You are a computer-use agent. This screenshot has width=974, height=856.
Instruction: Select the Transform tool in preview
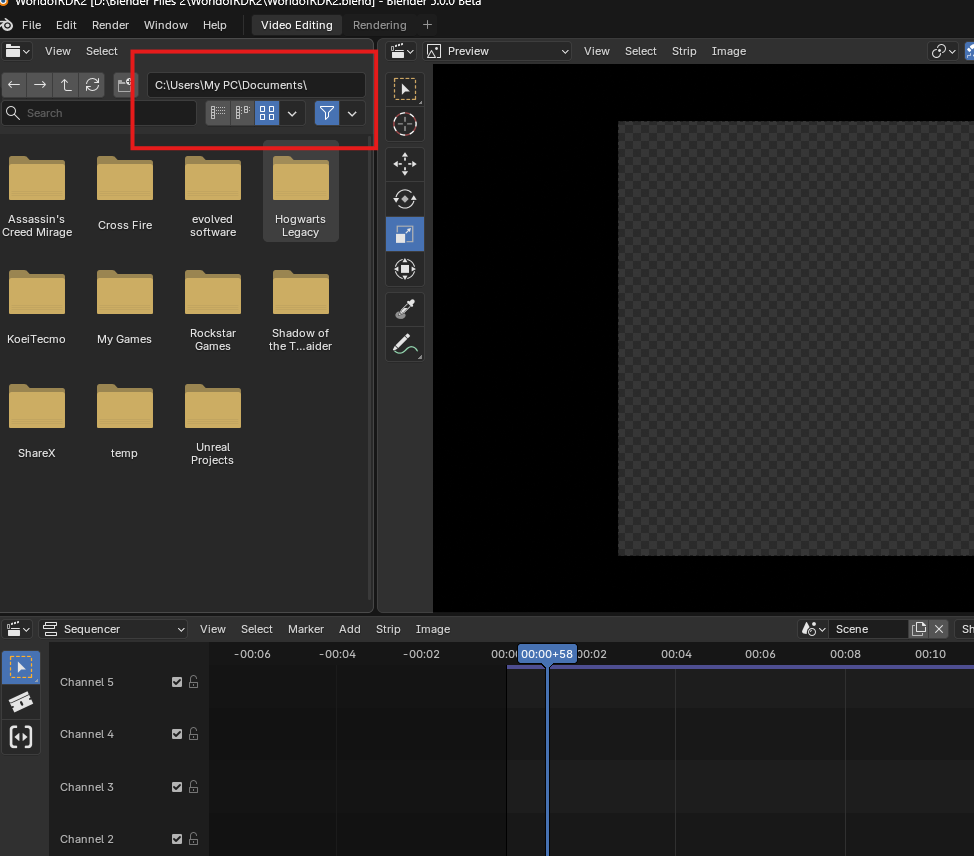tap(405, 269)
